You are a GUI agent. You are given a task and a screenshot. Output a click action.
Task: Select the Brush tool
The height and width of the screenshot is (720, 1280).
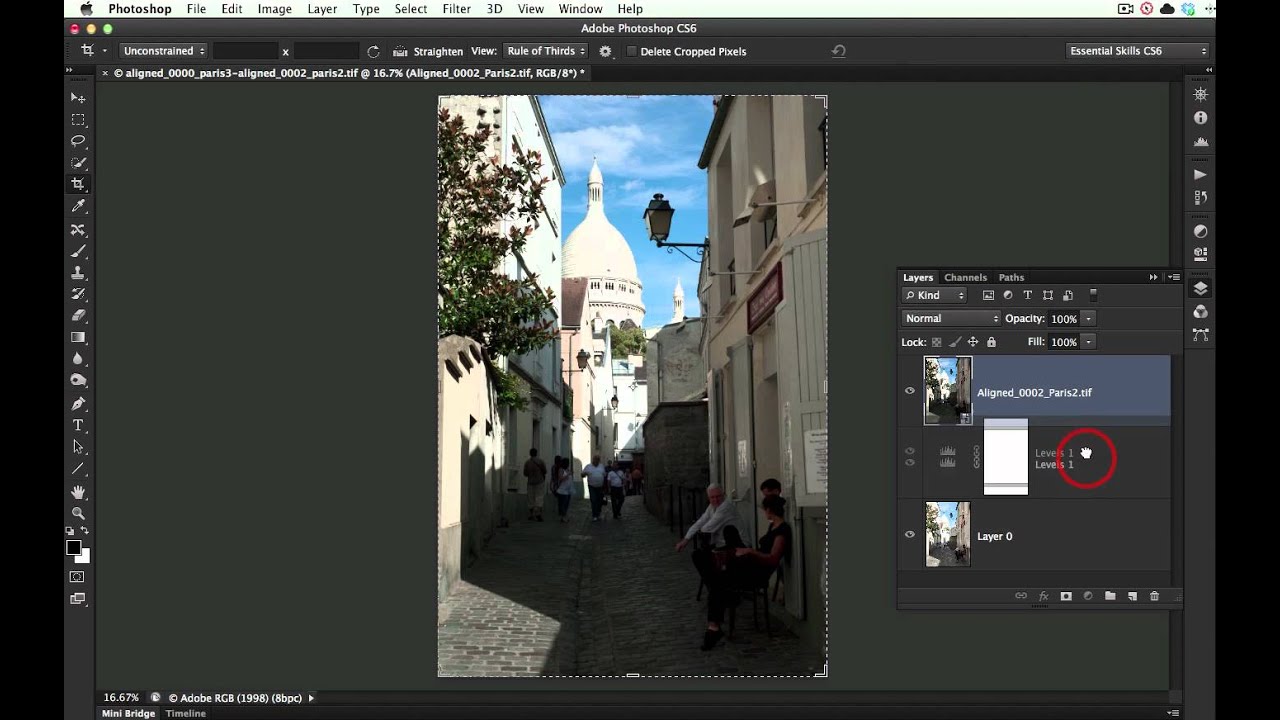[78, 250]
